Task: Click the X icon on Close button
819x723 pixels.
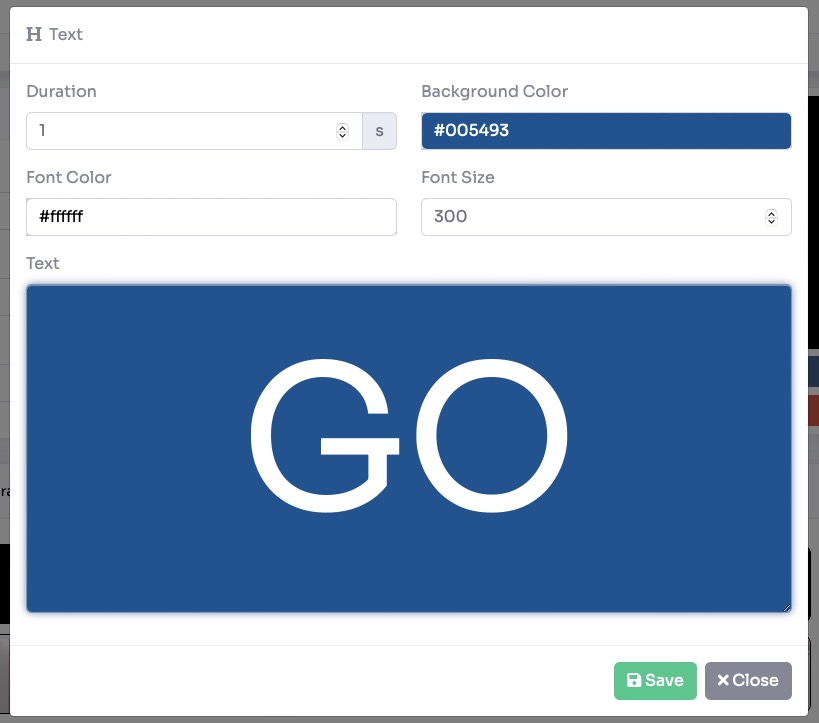Action: (723, 681)
